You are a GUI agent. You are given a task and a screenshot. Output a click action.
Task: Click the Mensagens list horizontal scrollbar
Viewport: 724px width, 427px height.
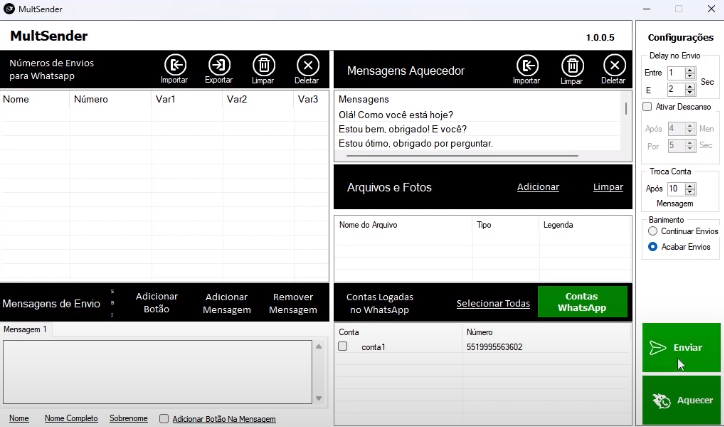(x=462, y=156)
